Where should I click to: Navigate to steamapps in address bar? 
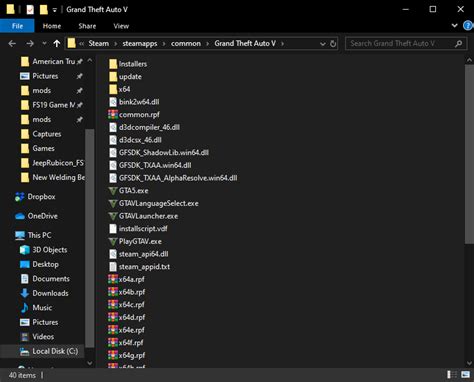[x=140, y=44]
